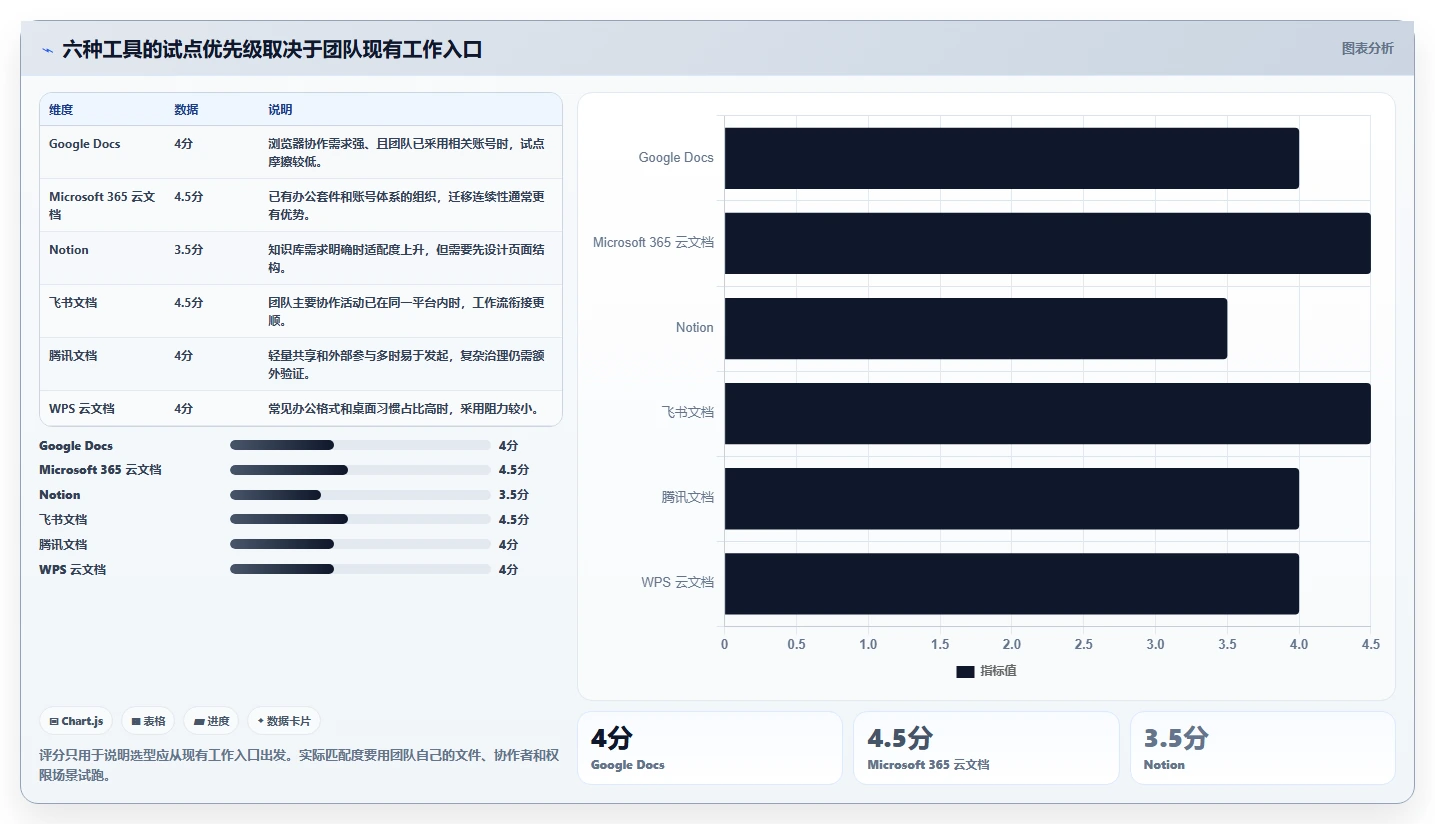Select the 飞书文档 table row name
The width and height of the screenshot is (1435, 824).
coord(73,303)
